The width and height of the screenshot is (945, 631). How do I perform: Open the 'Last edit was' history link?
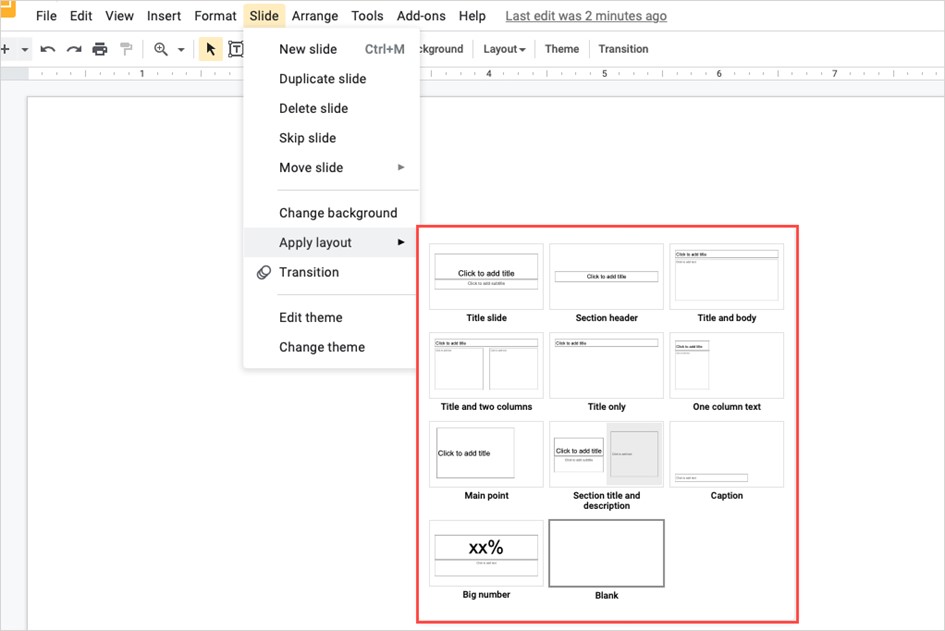pyautogui.click(x=586, y=16)
